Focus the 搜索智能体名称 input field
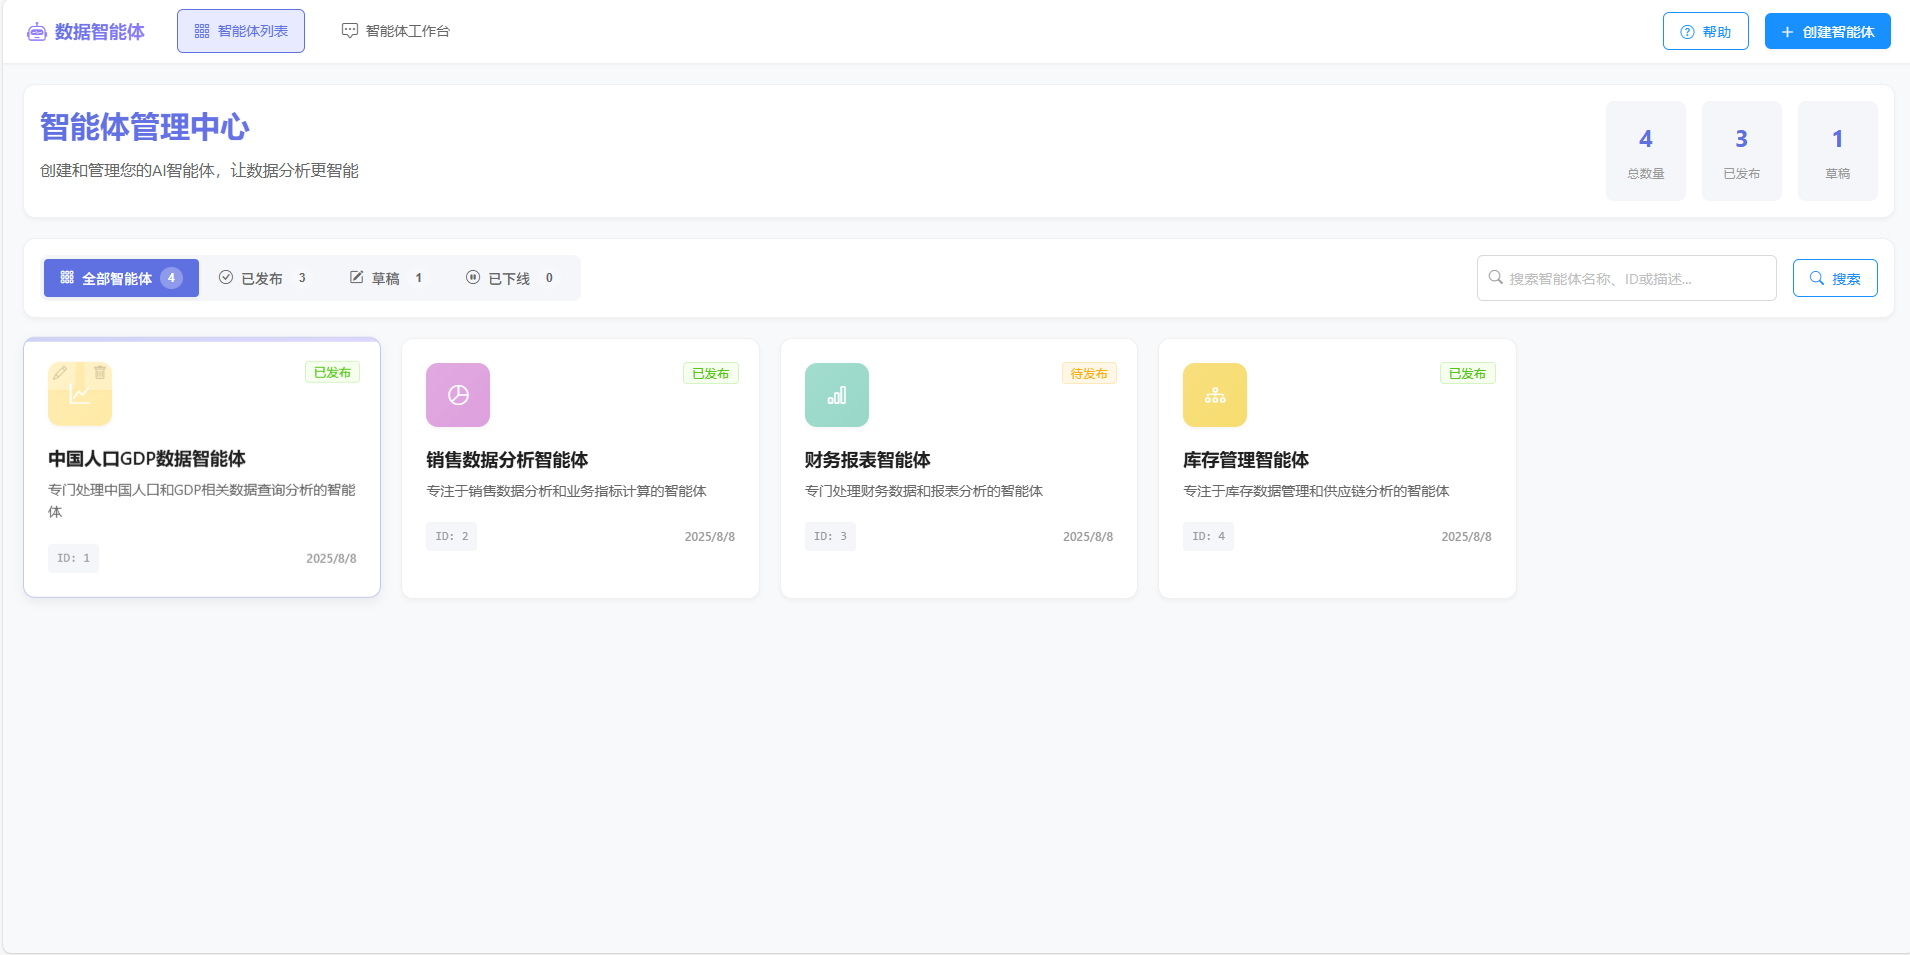This screenshot has width=1910, height=955. [x=1636, y=278]
